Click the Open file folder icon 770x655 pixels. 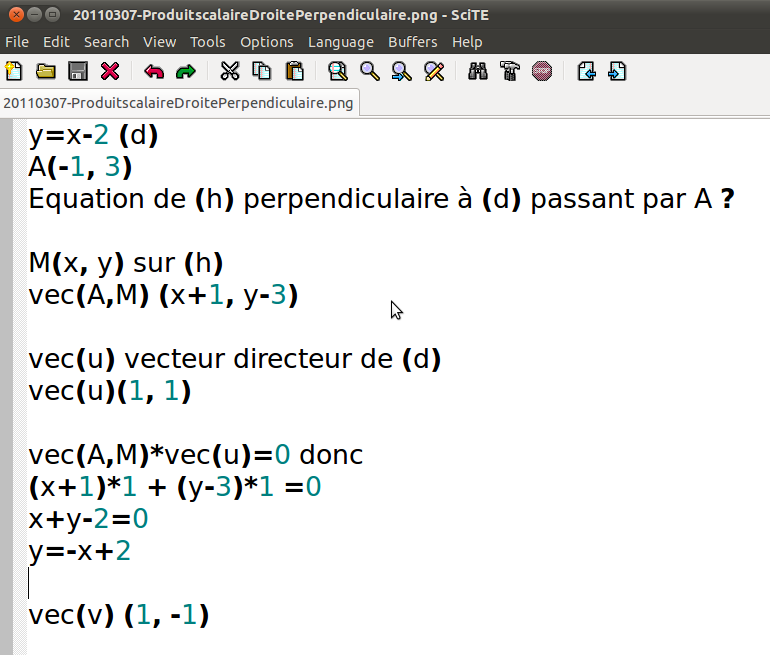[46, 71]
